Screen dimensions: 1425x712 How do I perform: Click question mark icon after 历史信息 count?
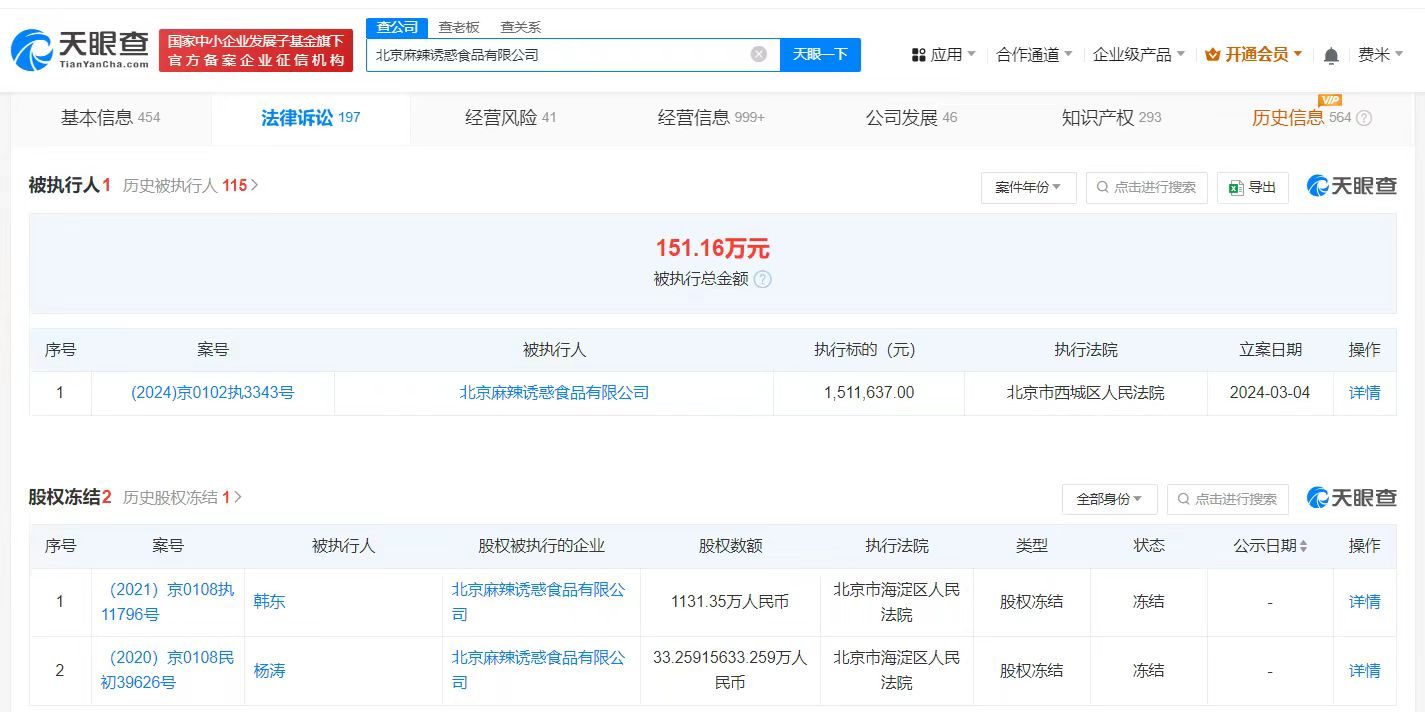point(1365,117)
